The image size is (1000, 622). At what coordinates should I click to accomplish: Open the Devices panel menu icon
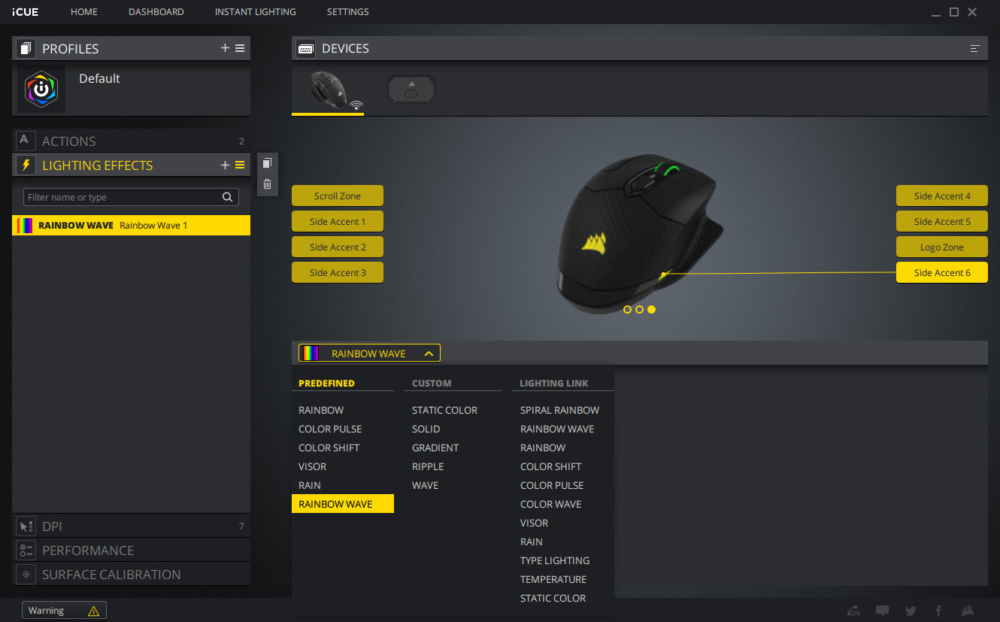[x=974, y=48]
